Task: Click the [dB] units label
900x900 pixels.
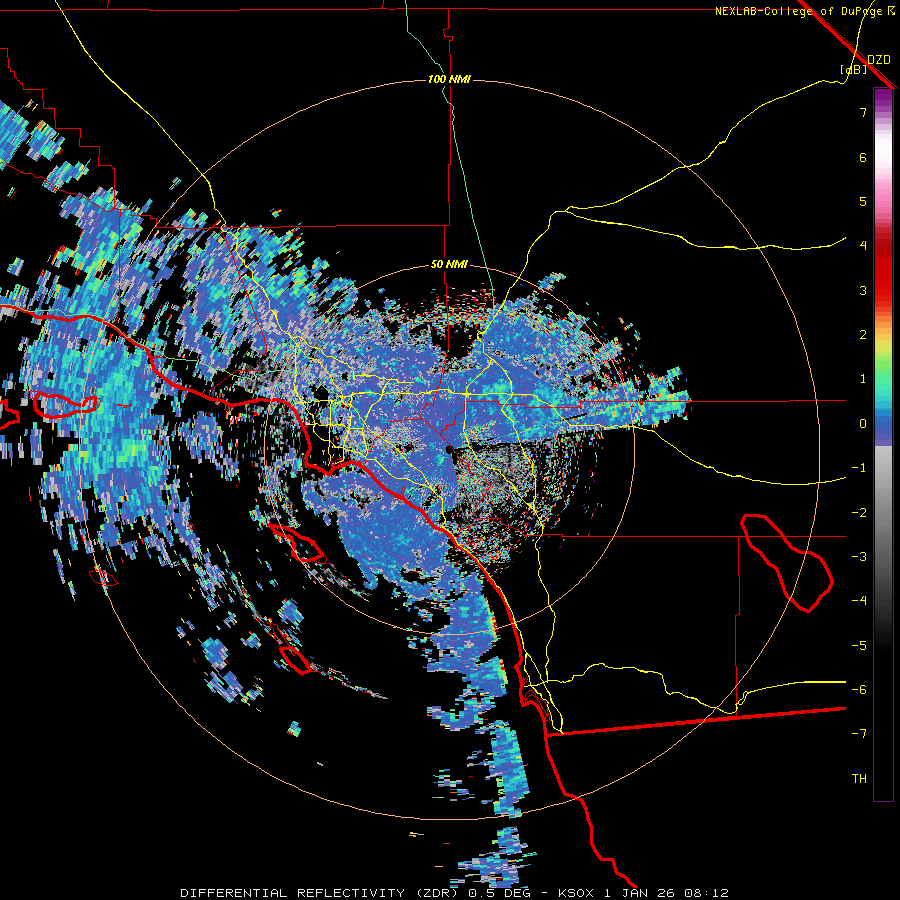Action: coord(854,70)
